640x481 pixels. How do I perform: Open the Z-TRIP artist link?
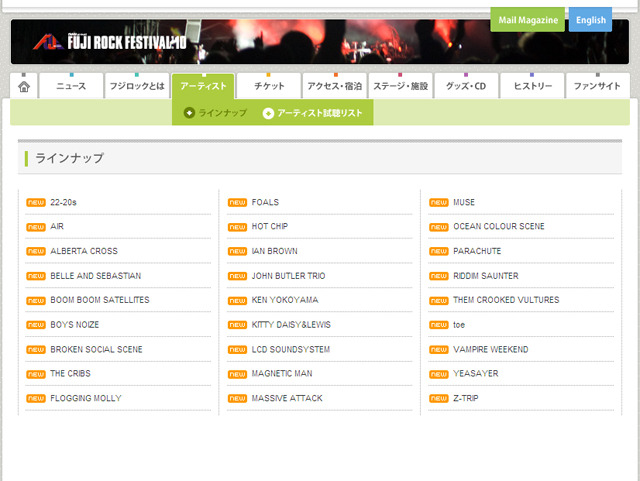coord(466,398)
